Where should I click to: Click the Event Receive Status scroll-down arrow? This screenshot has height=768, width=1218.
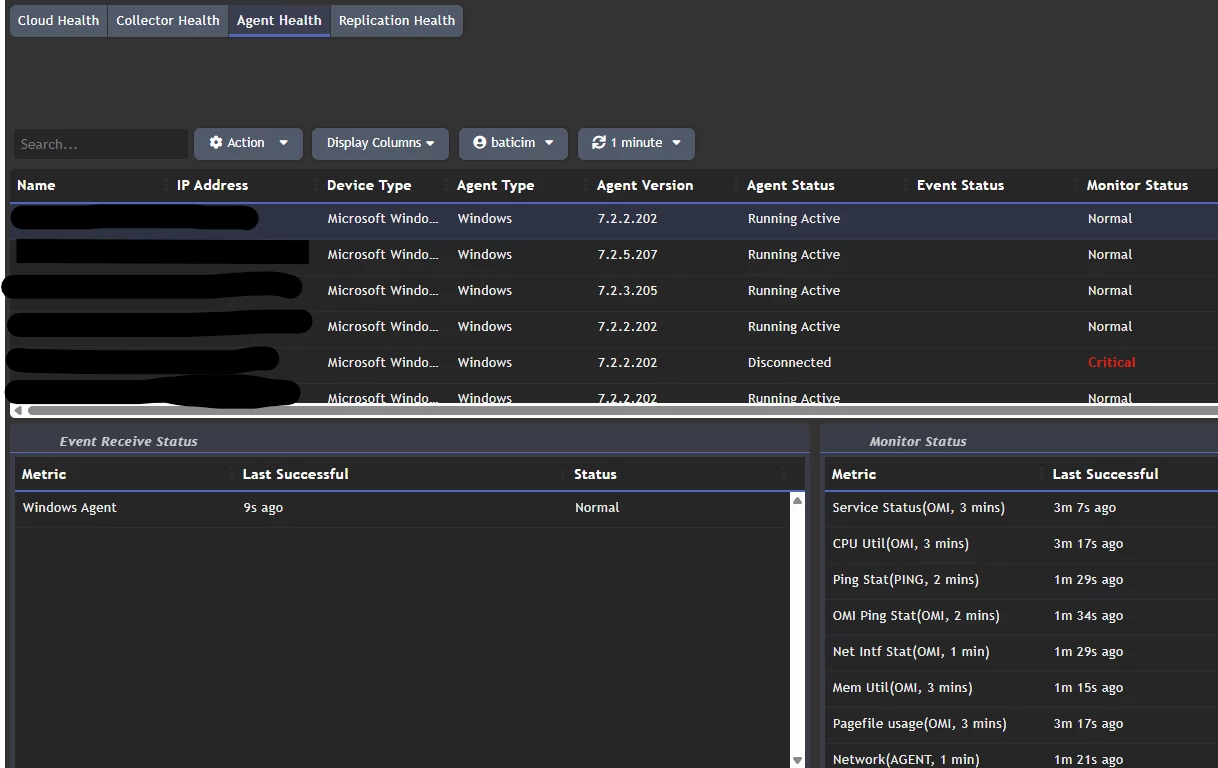coord(797,760)
